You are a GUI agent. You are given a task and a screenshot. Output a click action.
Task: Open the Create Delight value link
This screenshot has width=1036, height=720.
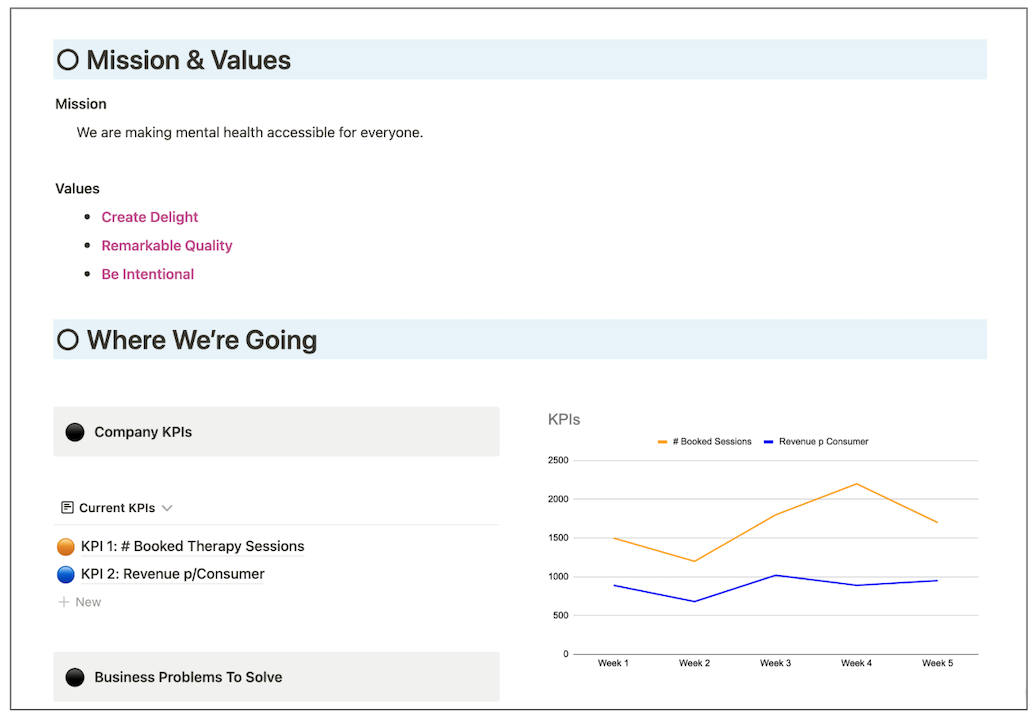coord(150,217)
